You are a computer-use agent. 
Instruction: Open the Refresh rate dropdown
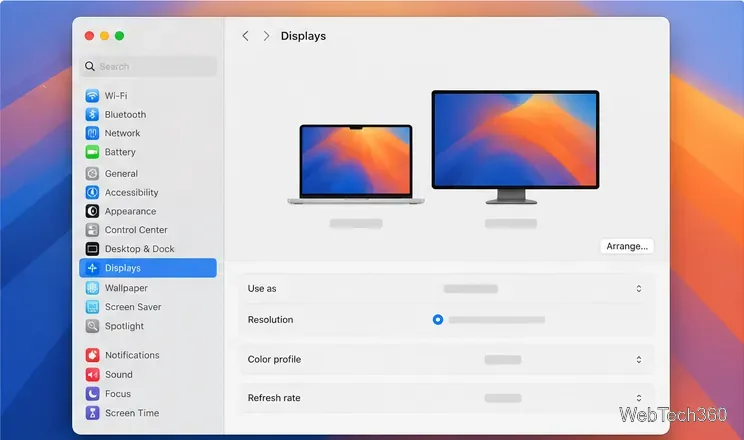pos(639,398)
